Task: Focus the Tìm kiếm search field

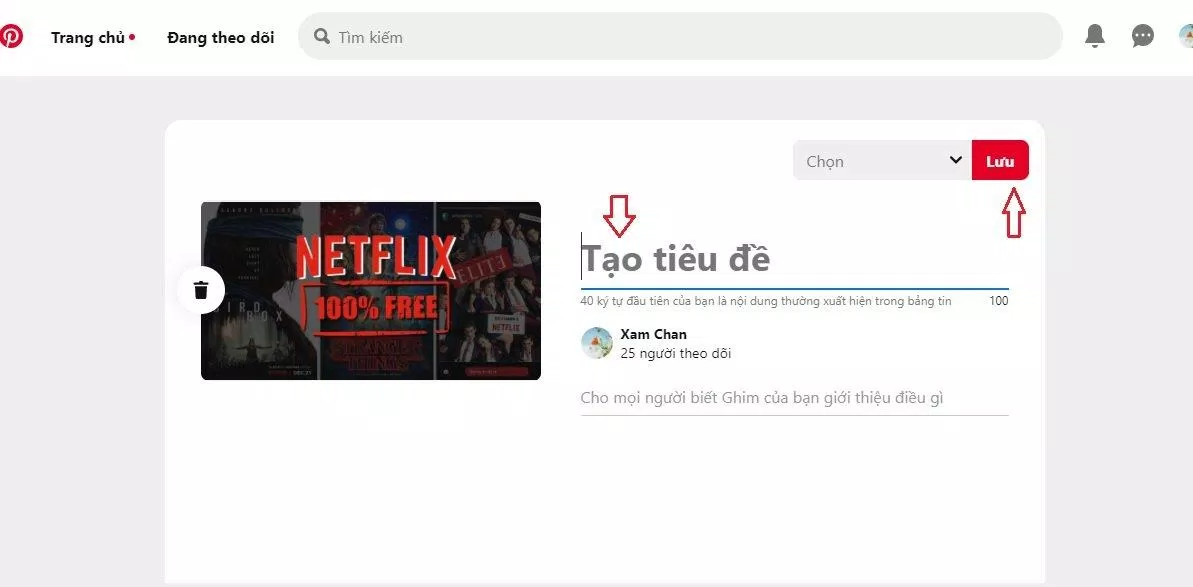Action: (x=690, y=37)
